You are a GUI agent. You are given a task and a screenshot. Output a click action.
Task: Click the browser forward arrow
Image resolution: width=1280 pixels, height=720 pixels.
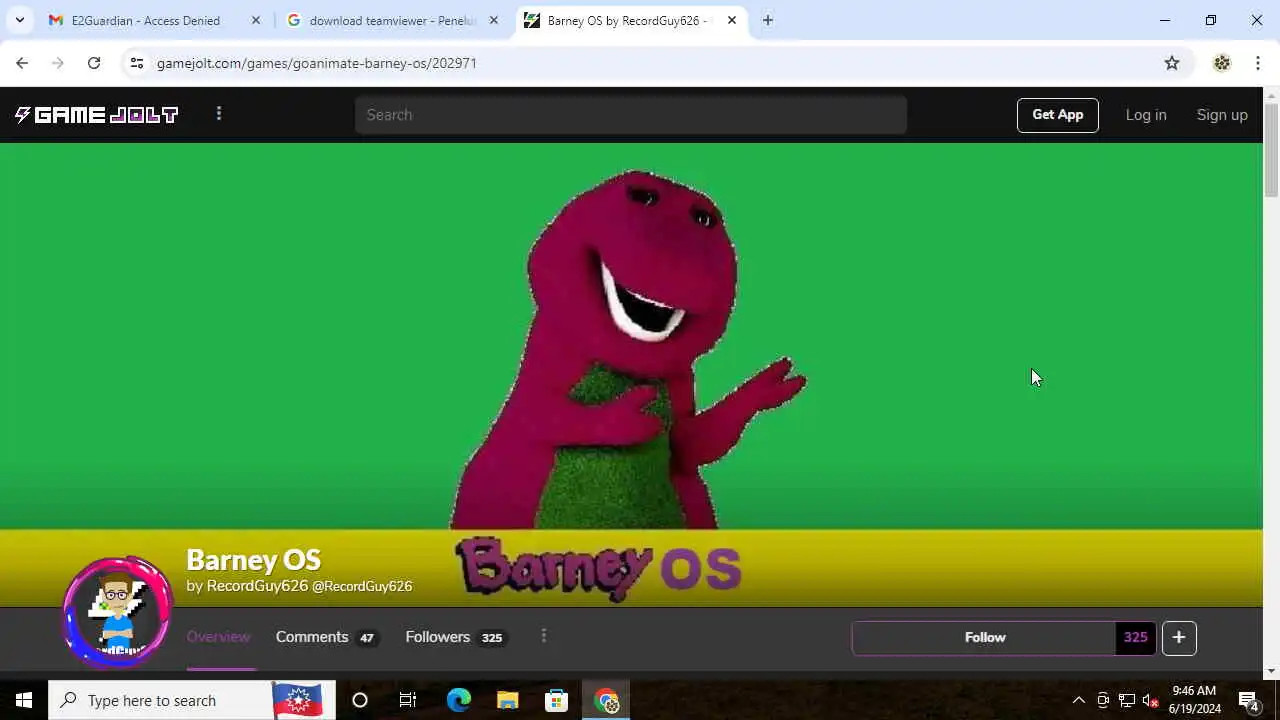[58, 63]
